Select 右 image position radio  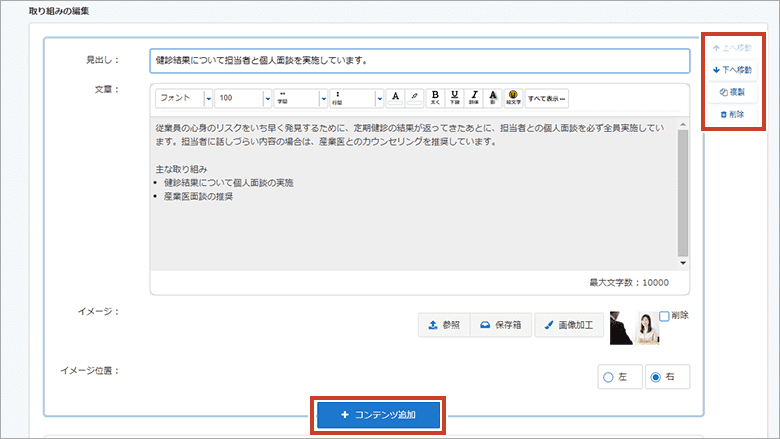pyautogui.click(x=656, y=377)
